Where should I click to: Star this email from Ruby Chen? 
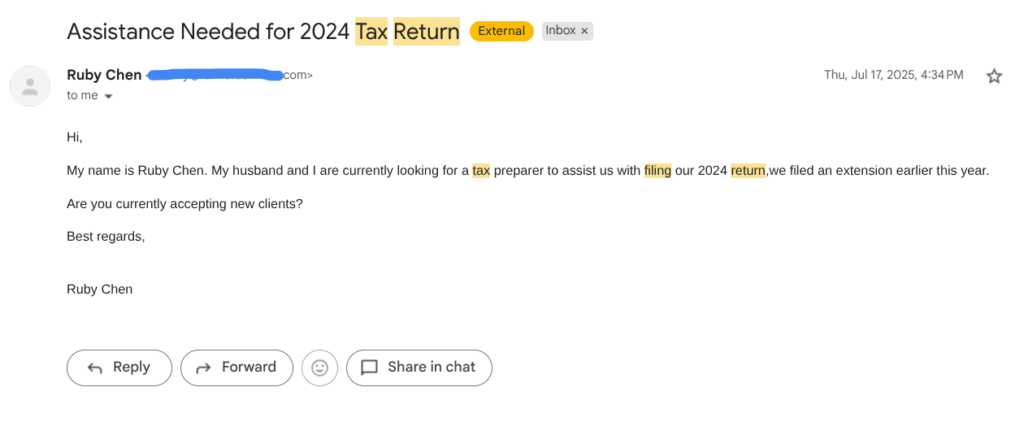click(x=993, y=76)
